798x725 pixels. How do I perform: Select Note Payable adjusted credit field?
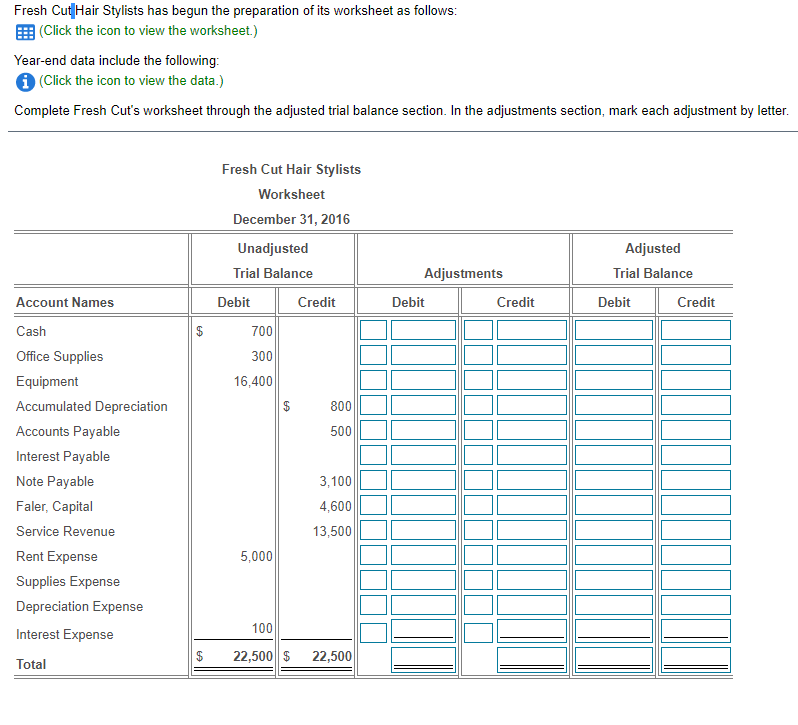pyautogui.click(x=695, y=479)
